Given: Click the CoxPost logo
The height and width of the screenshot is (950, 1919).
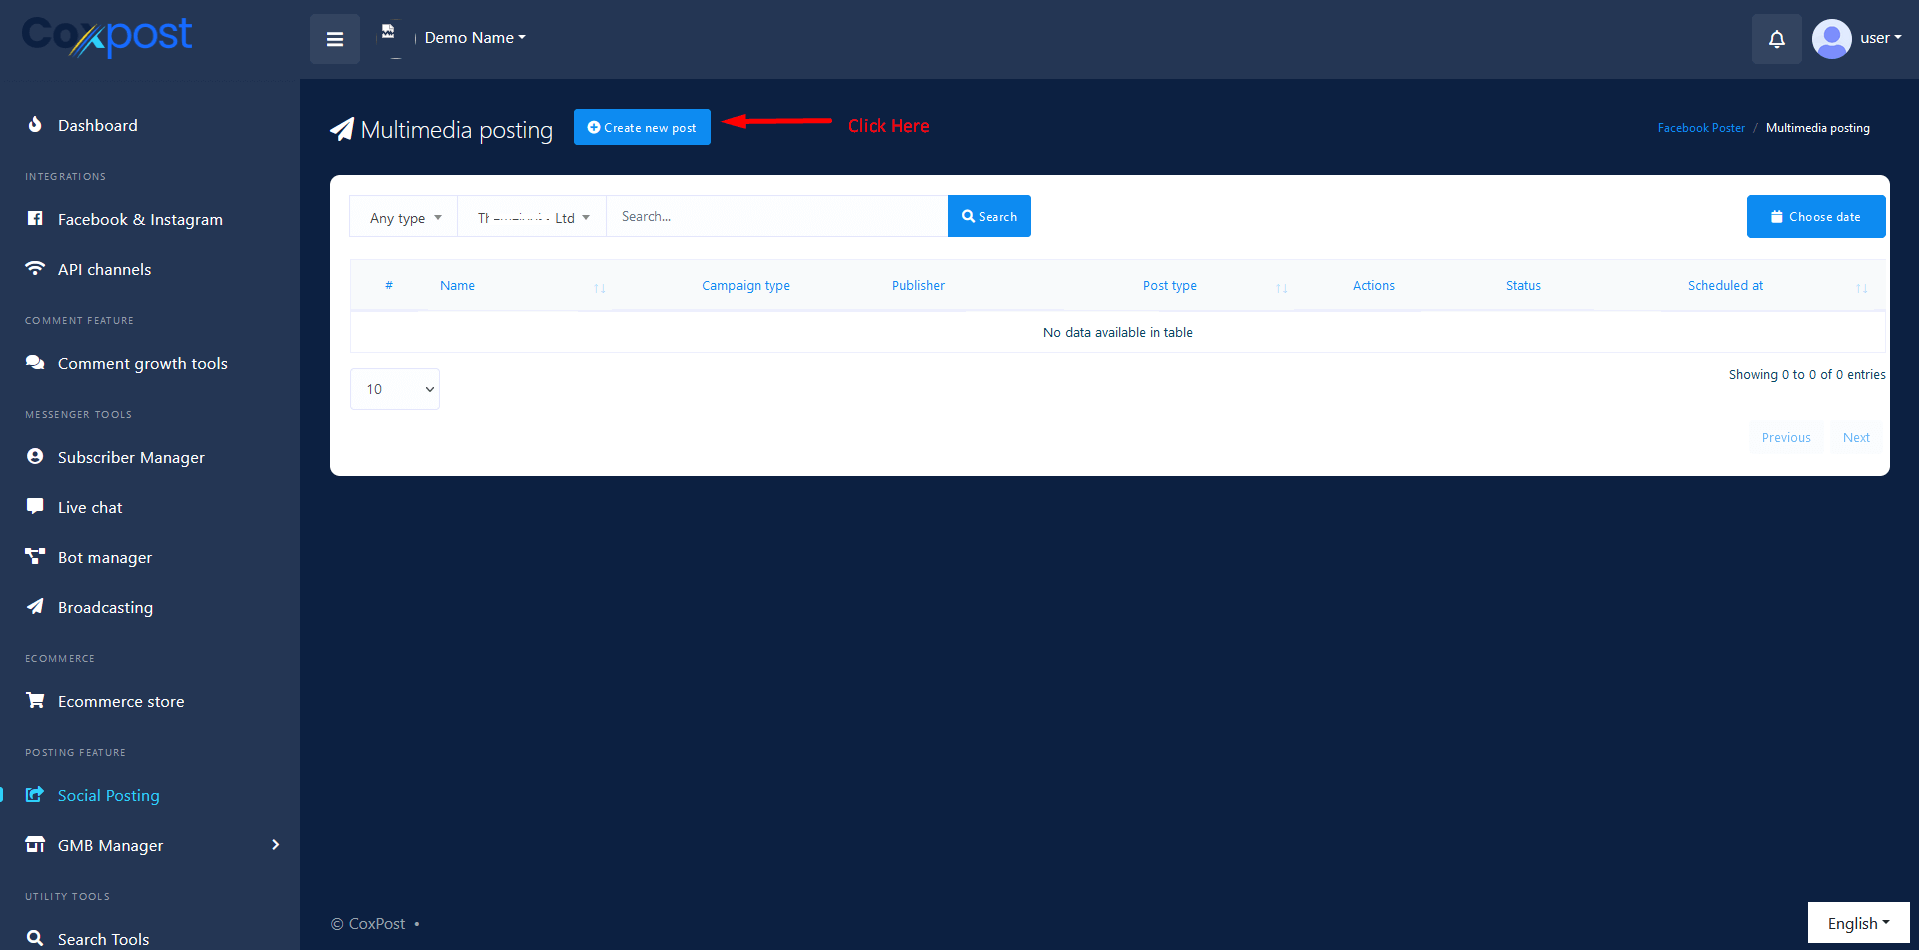Looking at the screenshot, I should 107,37.
